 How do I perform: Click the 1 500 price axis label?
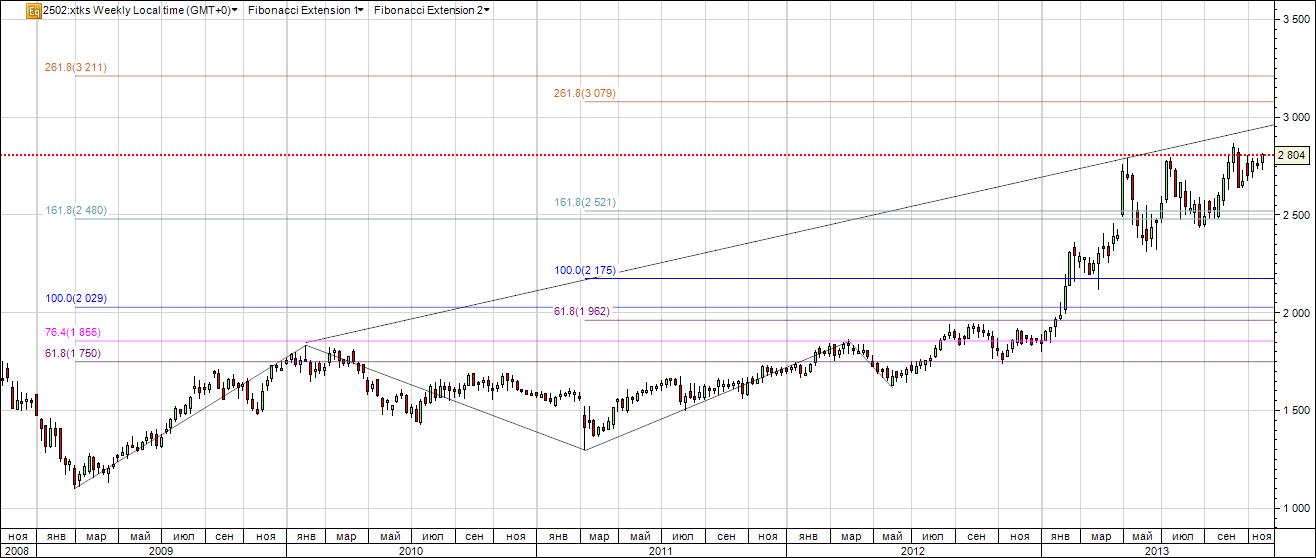1295,410
